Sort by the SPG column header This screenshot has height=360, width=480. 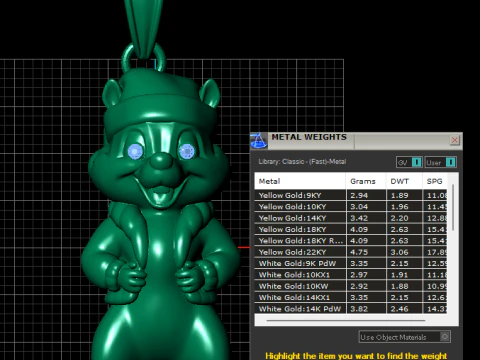435,181
